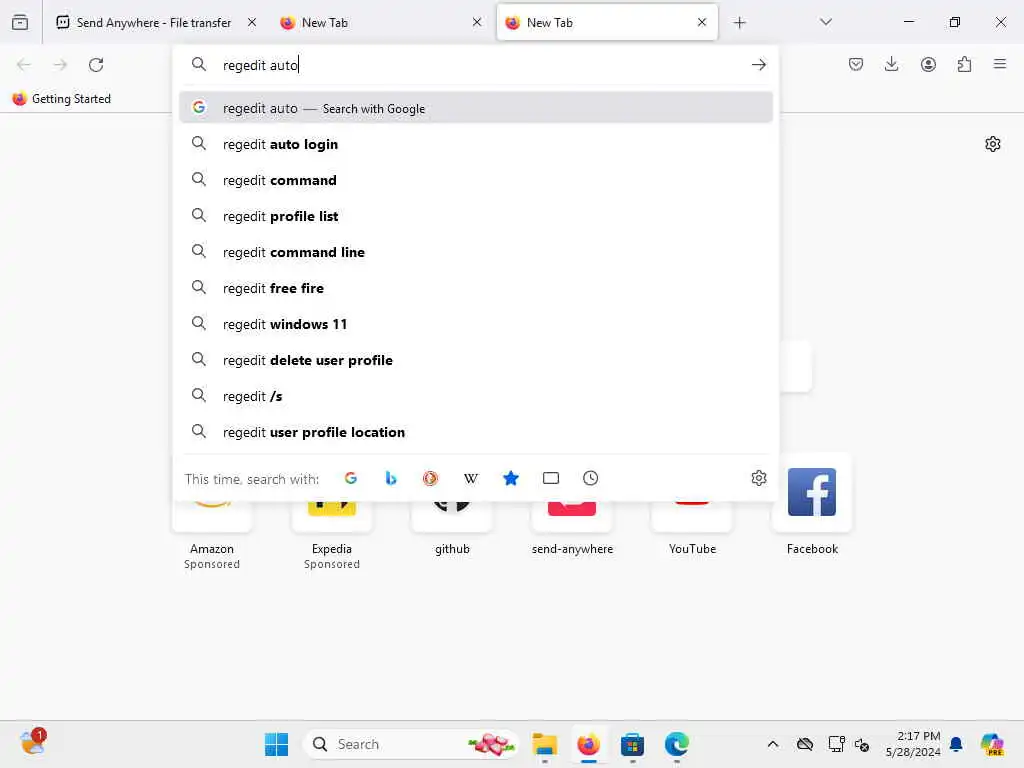Screen dimensions: 1024x768
Task: Open a new tab with plus button
Action: pyautogui.click(x=739, y=23)
